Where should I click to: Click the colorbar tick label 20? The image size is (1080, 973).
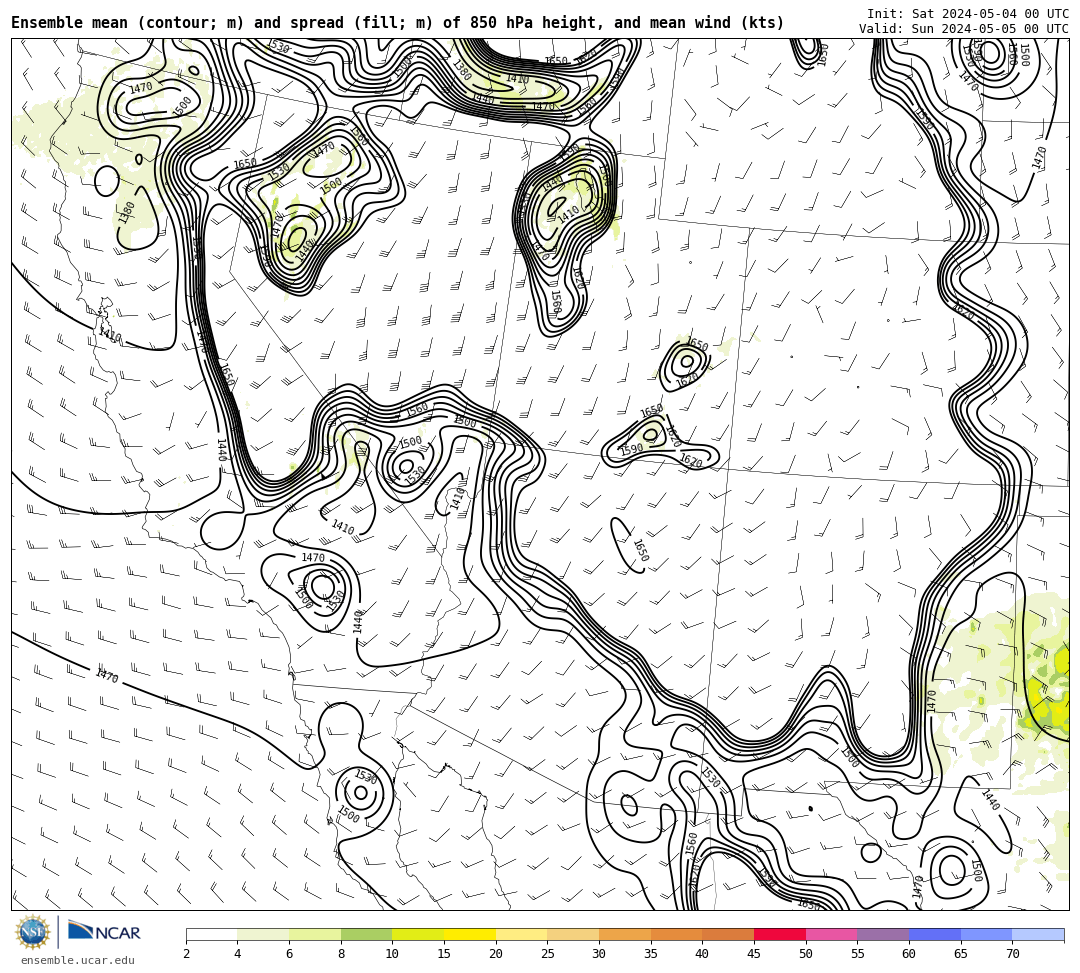click(495, 954)
